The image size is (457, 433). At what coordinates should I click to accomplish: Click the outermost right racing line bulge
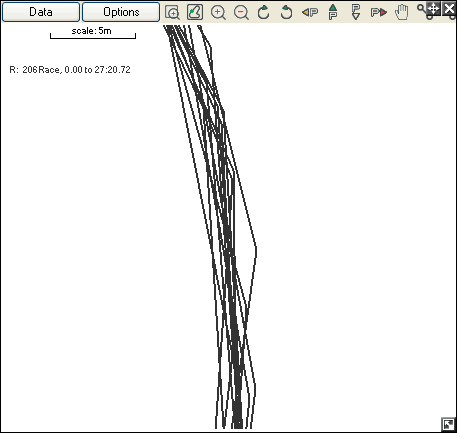tap(256, 248)
